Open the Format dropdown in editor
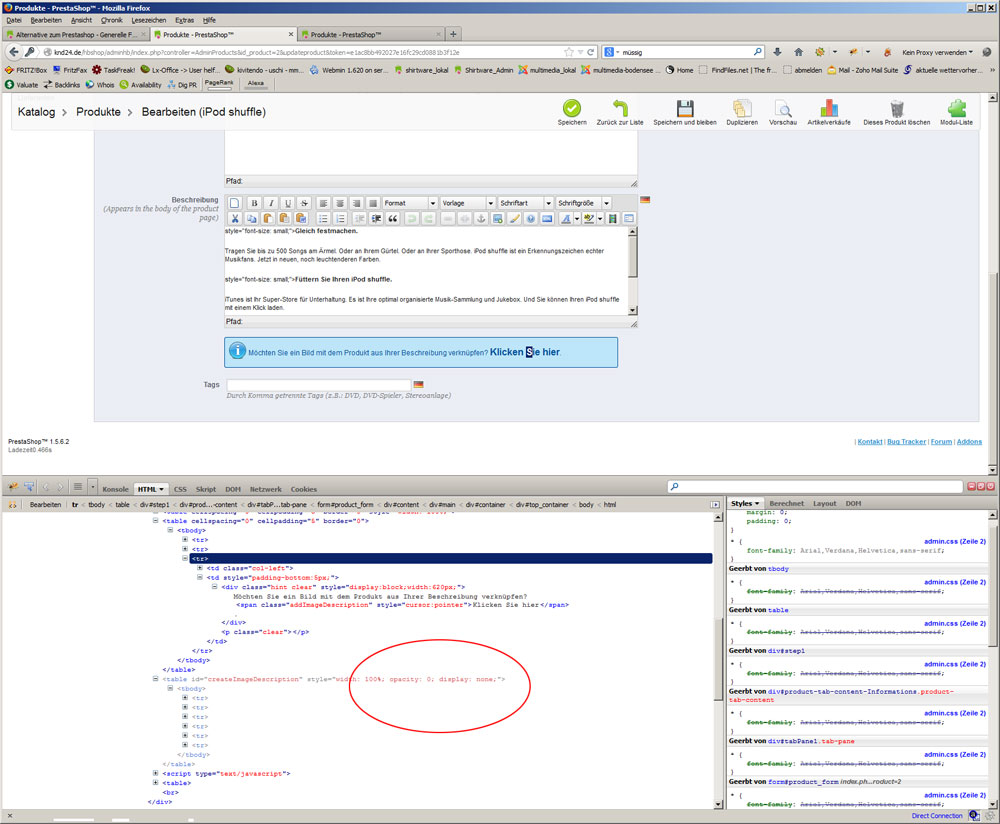The height and width of the screenshot is (824, 1000). (410, 203)
